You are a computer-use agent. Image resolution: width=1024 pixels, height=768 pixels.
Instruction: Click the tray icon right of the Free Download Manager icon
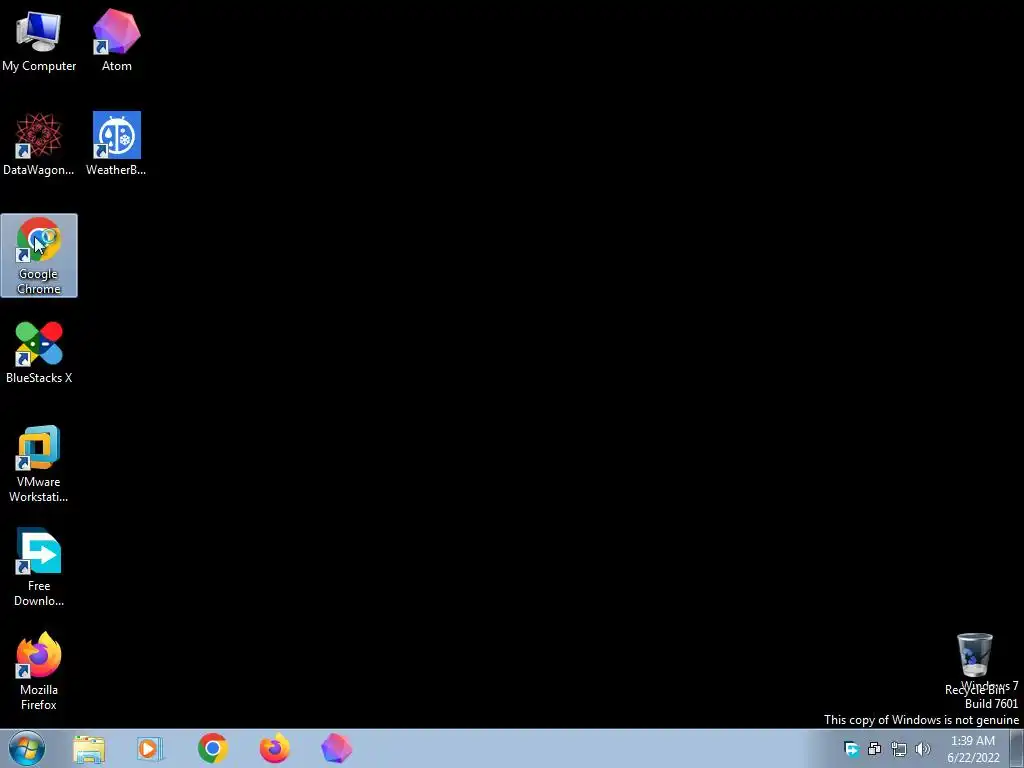[x=874, y=748]
